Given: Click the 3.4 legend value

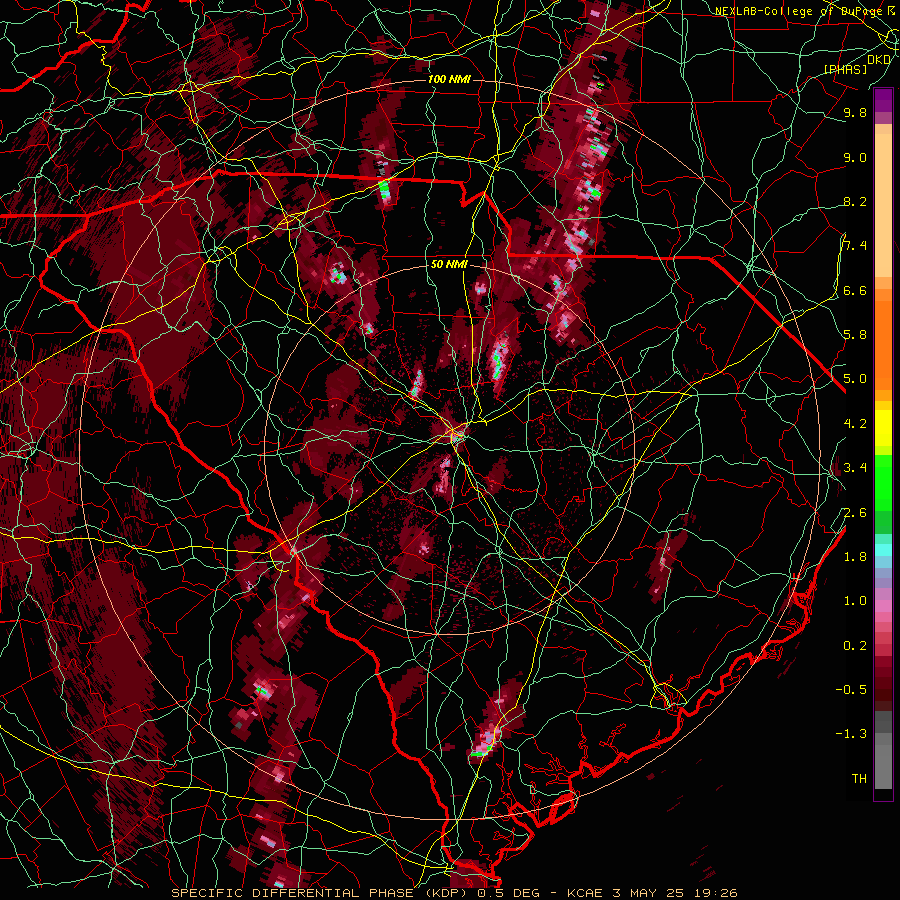Looking at the screenshot, I should point(855,467).
